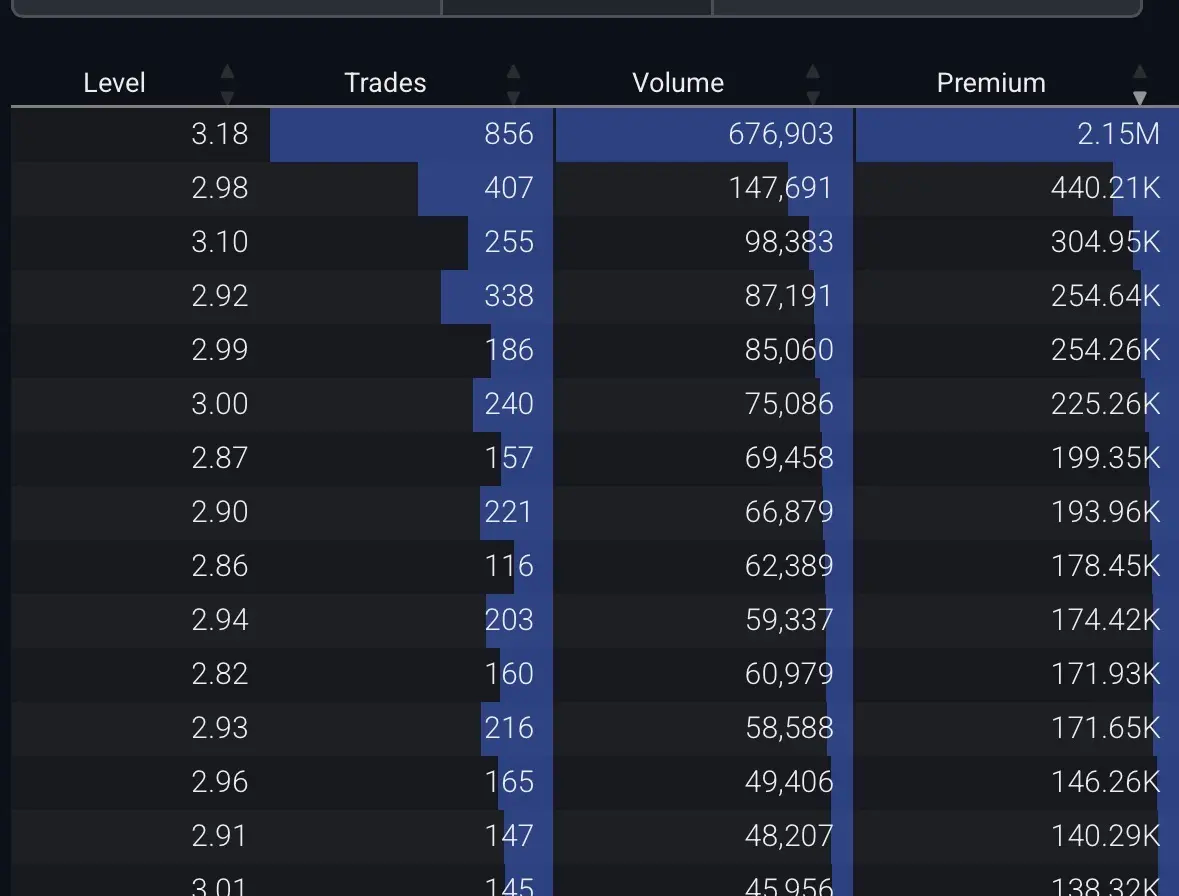This screenshot has height=896, width=1179.
Task: Click the 407 trades value
Action: point(509,188)
